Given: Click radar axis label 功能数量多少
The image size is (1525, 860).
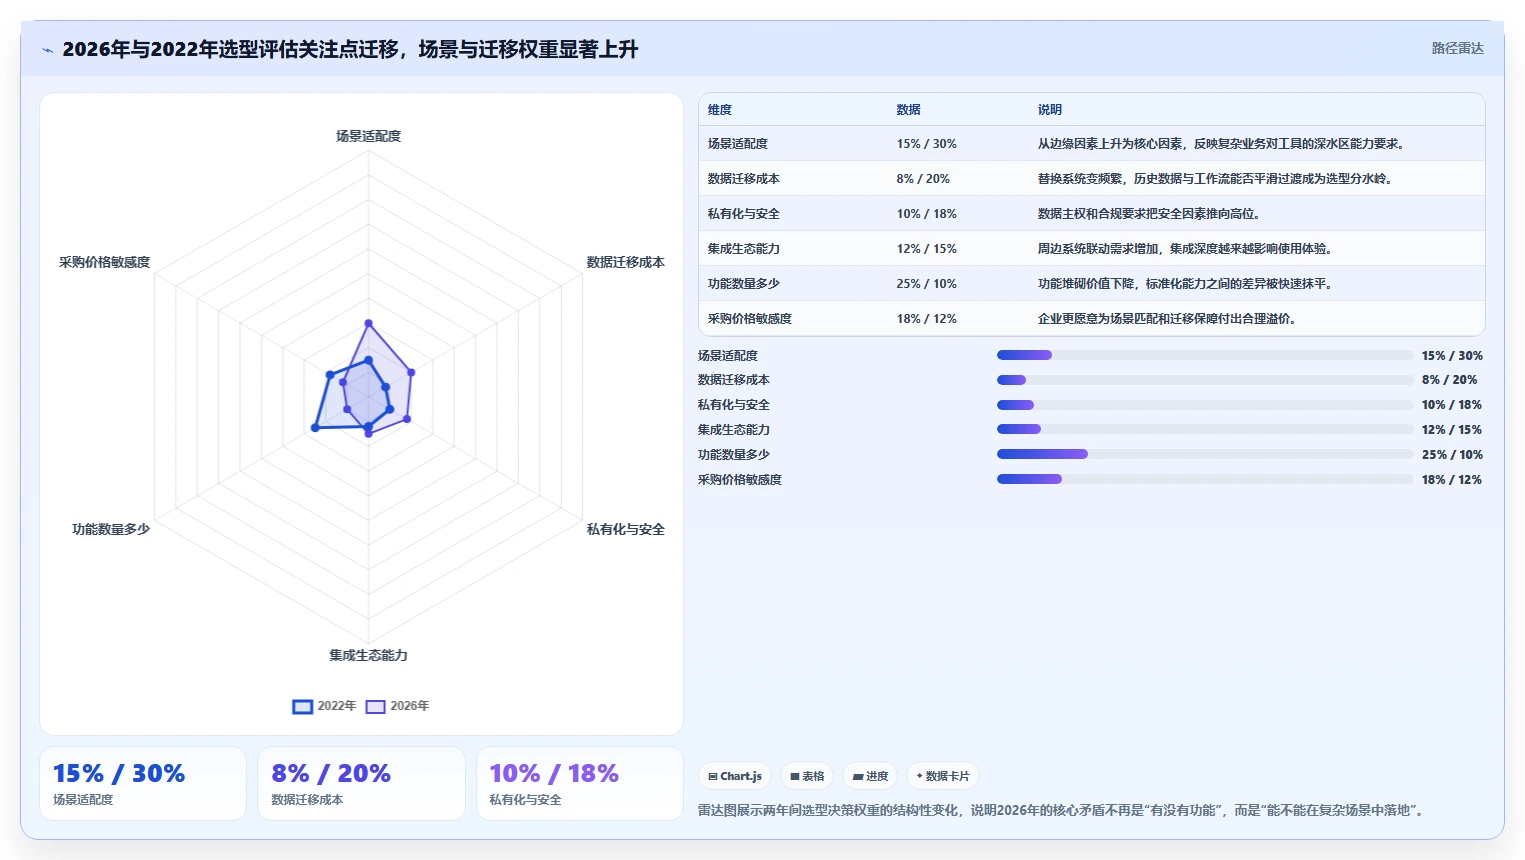Looking at the screenshot, I should tap(111, 529).
